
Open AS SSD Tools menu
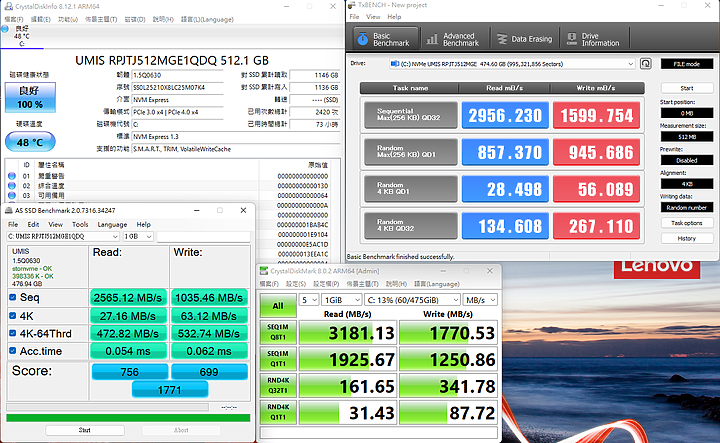80,224
